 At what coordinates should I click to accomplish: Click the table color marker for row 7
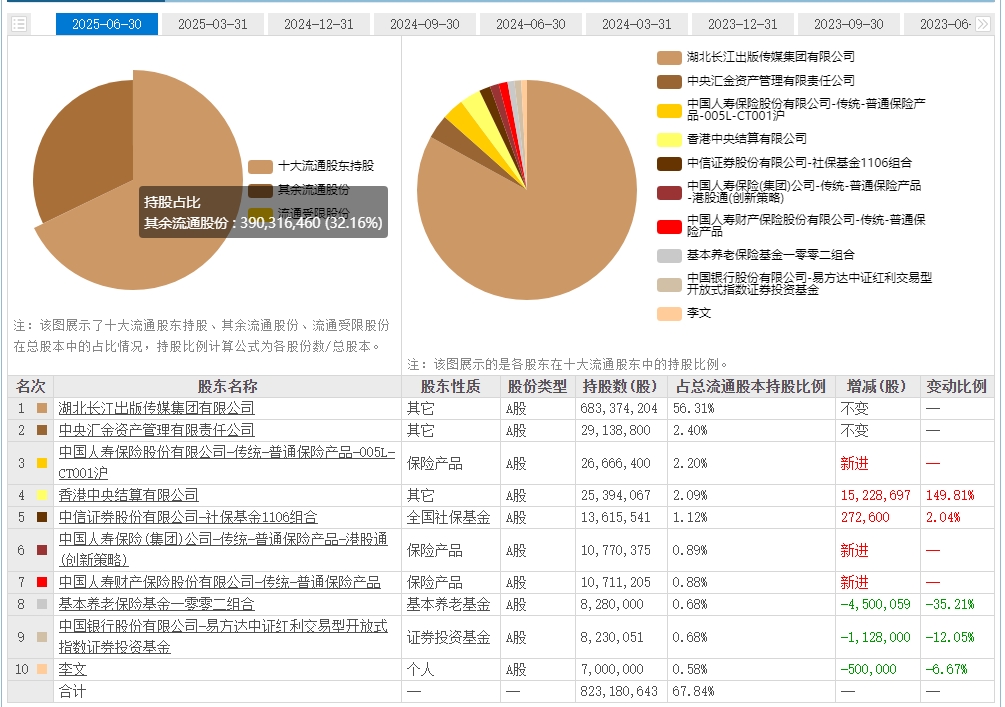(42, 583)
